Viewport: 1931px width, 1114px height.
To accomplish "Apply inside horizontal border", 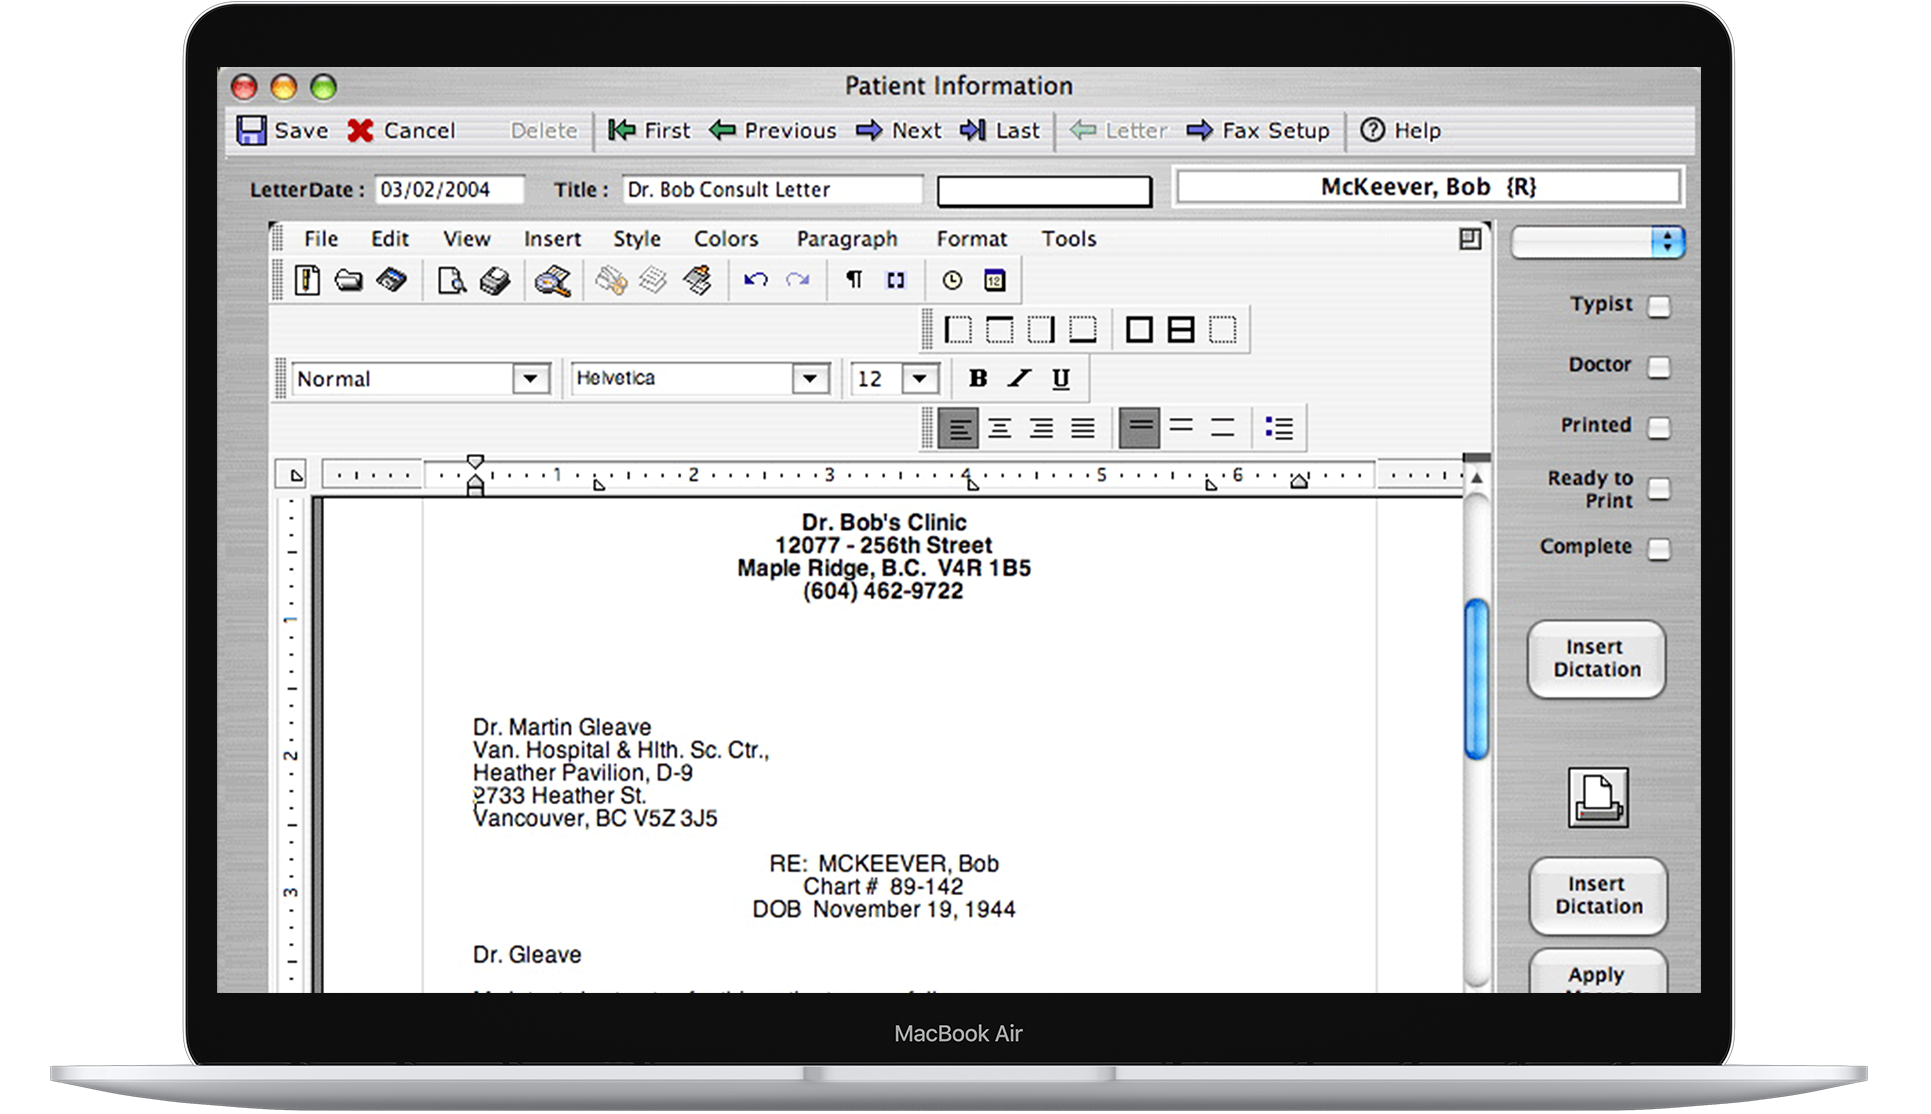I will point(1181,330).
